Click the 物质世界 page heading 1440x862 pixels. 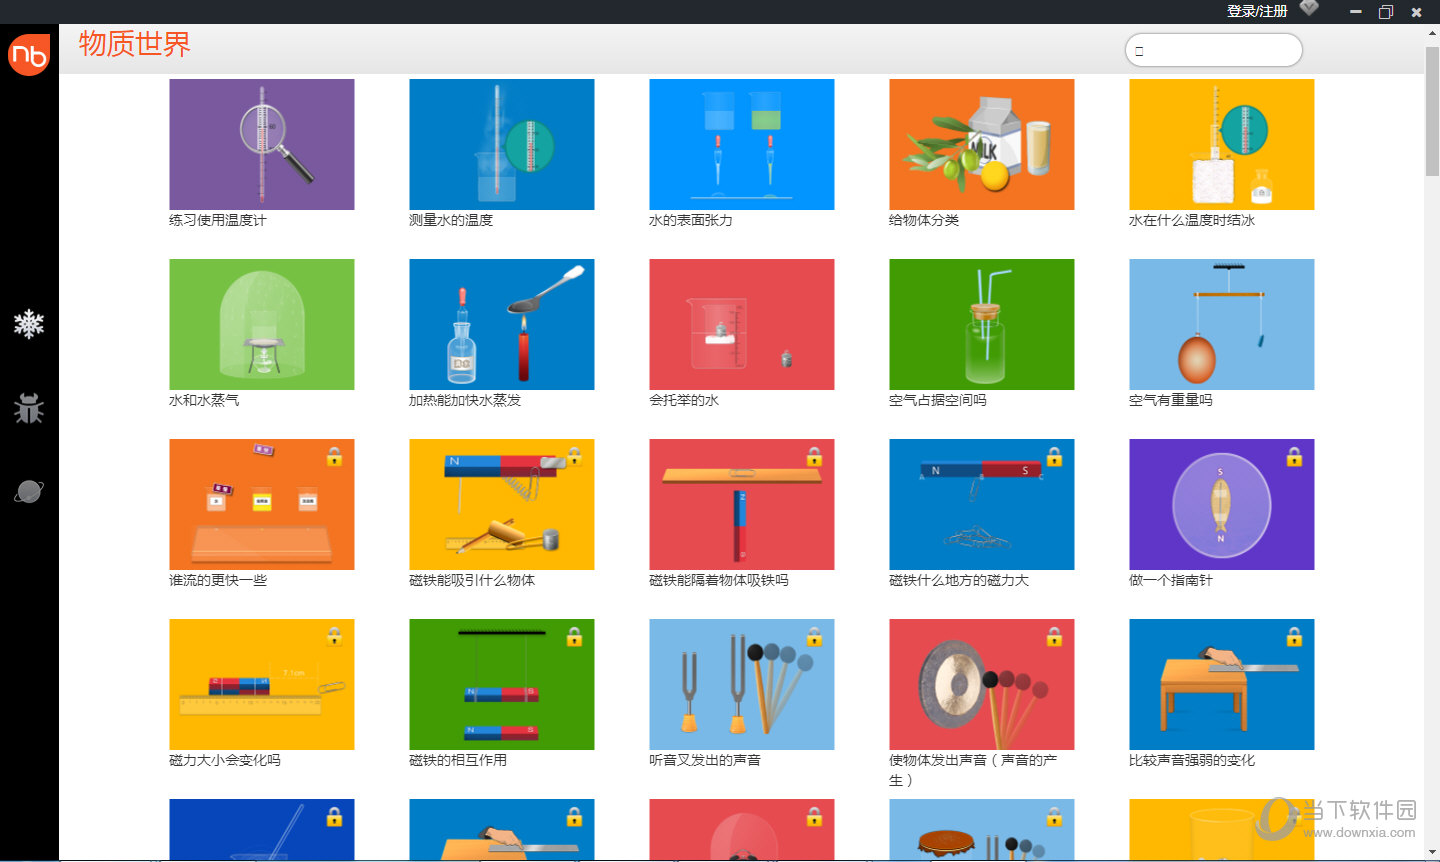coord(135,44)
